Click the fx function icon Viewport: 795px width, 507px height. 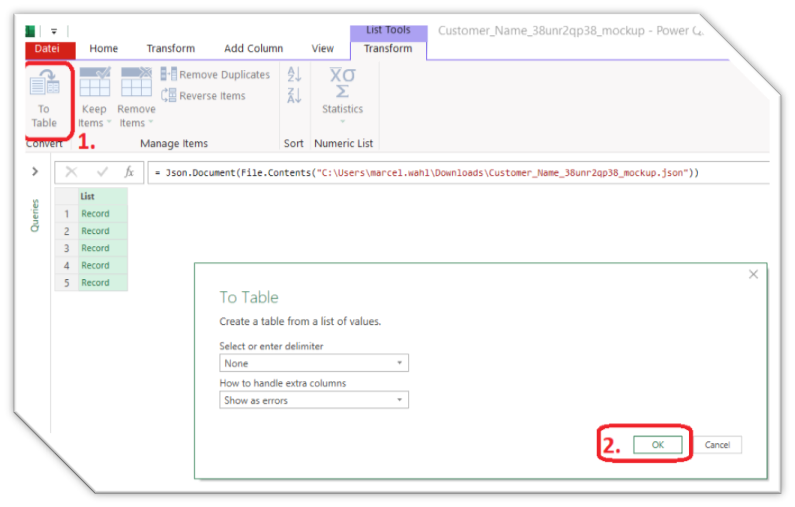[128, 172]
